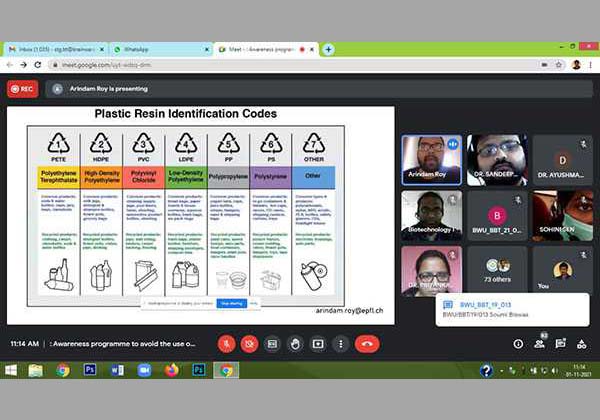This screenshot has width=600, height=420.
Task: Open the more options three-dot menu
Action: [x=340, y=343]
